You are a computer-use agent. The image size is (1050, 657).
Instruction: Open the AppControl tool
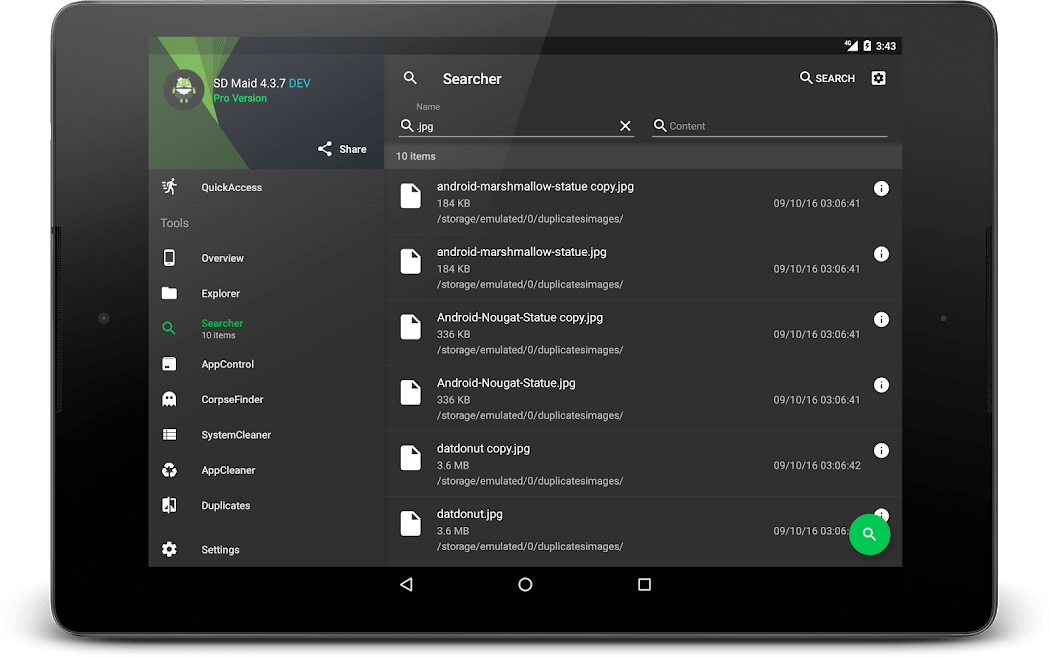pos(226,364)
